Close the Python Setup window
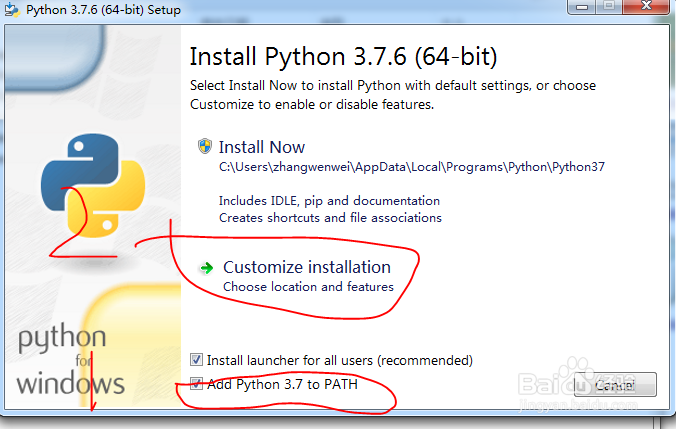Viewport: 676px width, 429px height. click(646, 6)
